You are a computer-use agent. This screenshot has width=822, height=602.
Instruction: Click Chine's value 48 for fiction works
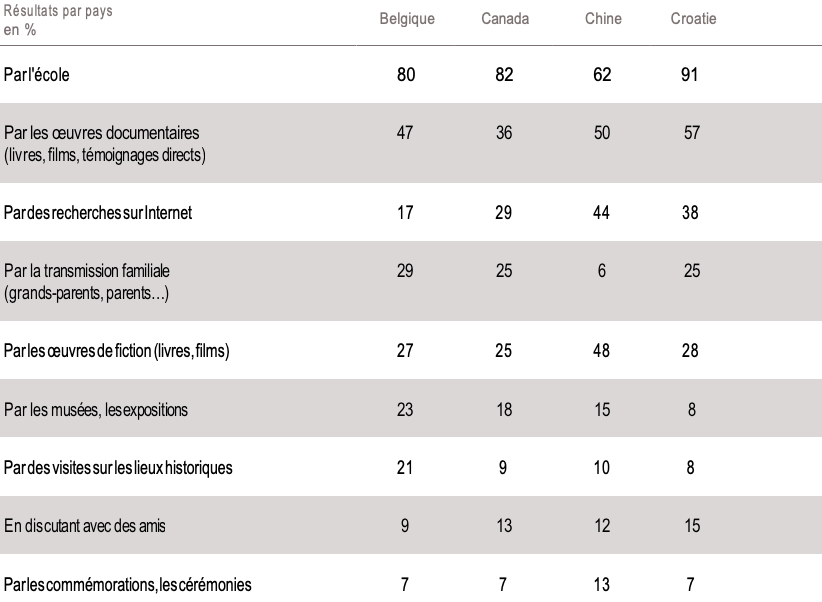click(602, 350)
